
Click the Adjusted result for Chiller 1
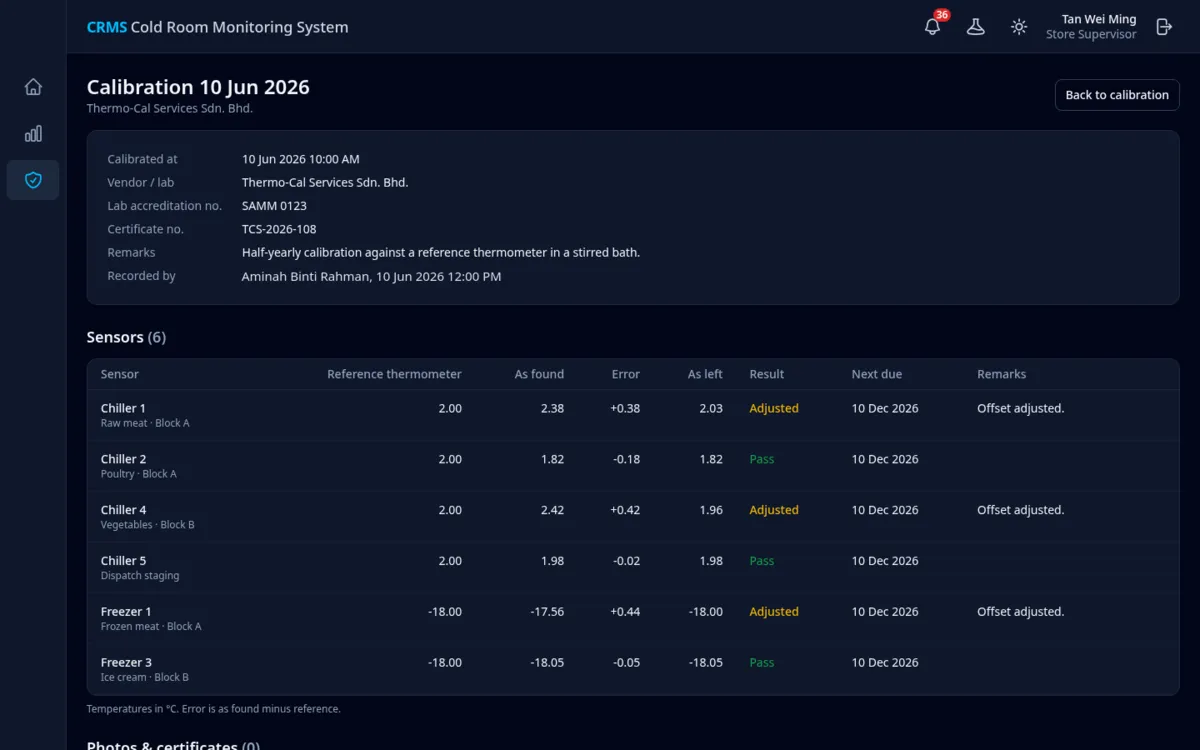pyautogui.click(x=774, y=408)
